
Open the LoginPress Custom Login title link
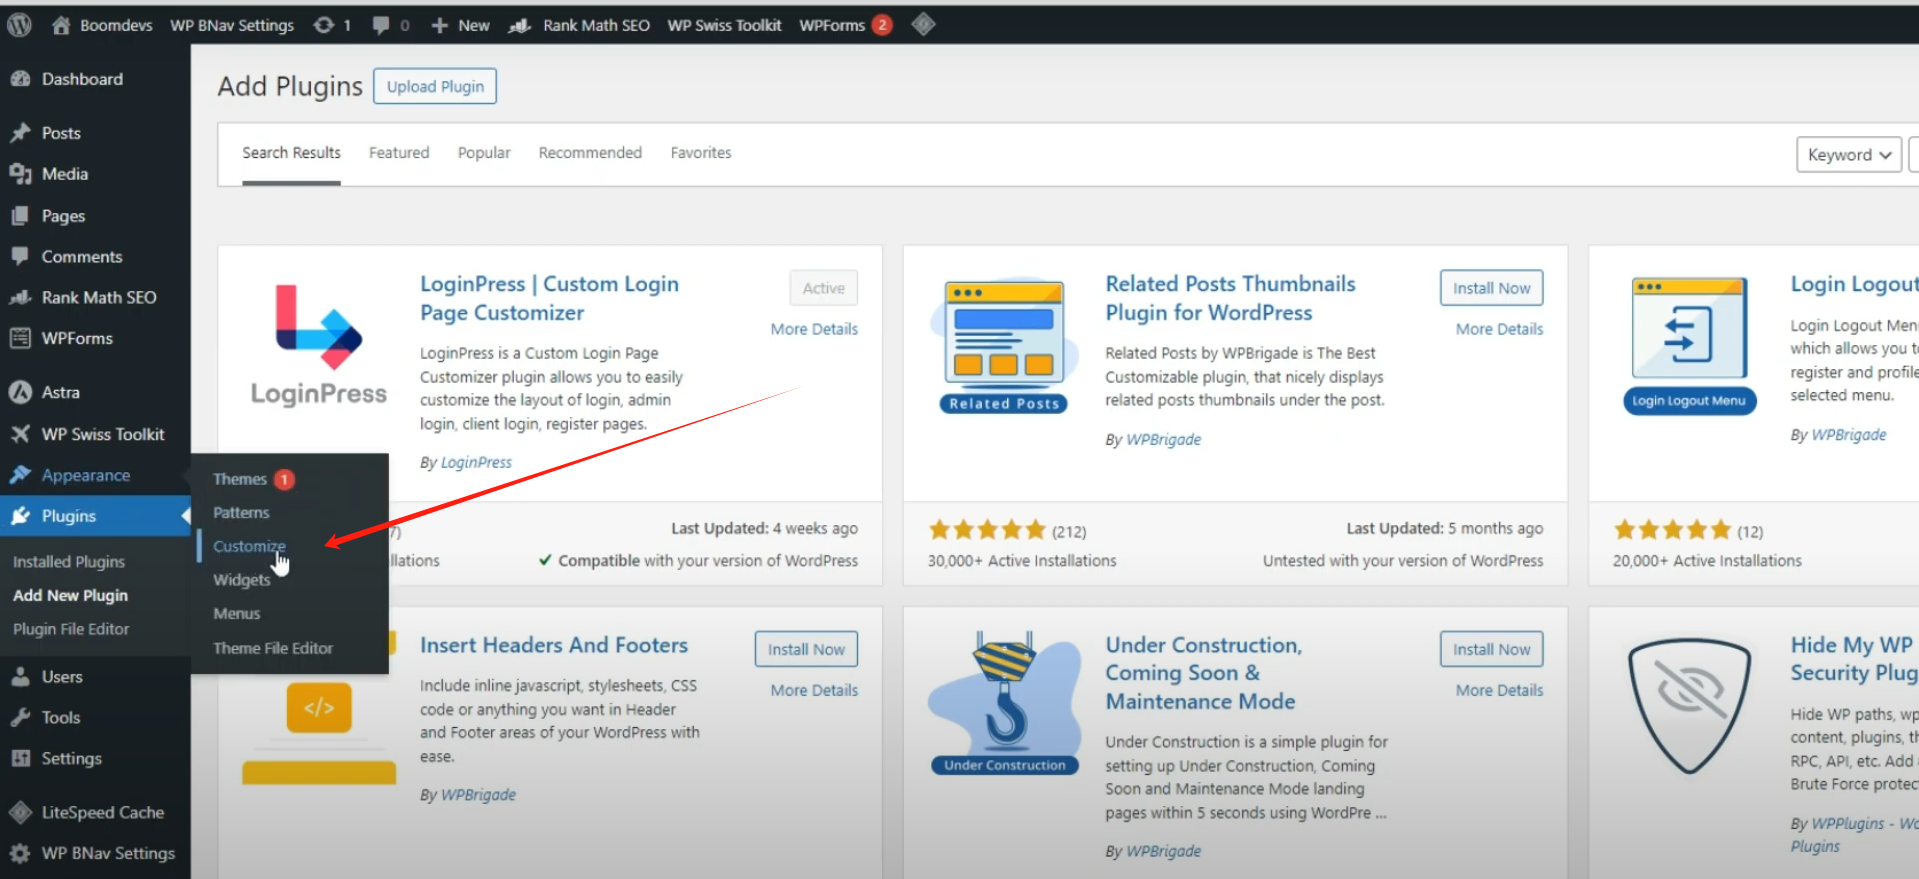(x=549, y=298)
